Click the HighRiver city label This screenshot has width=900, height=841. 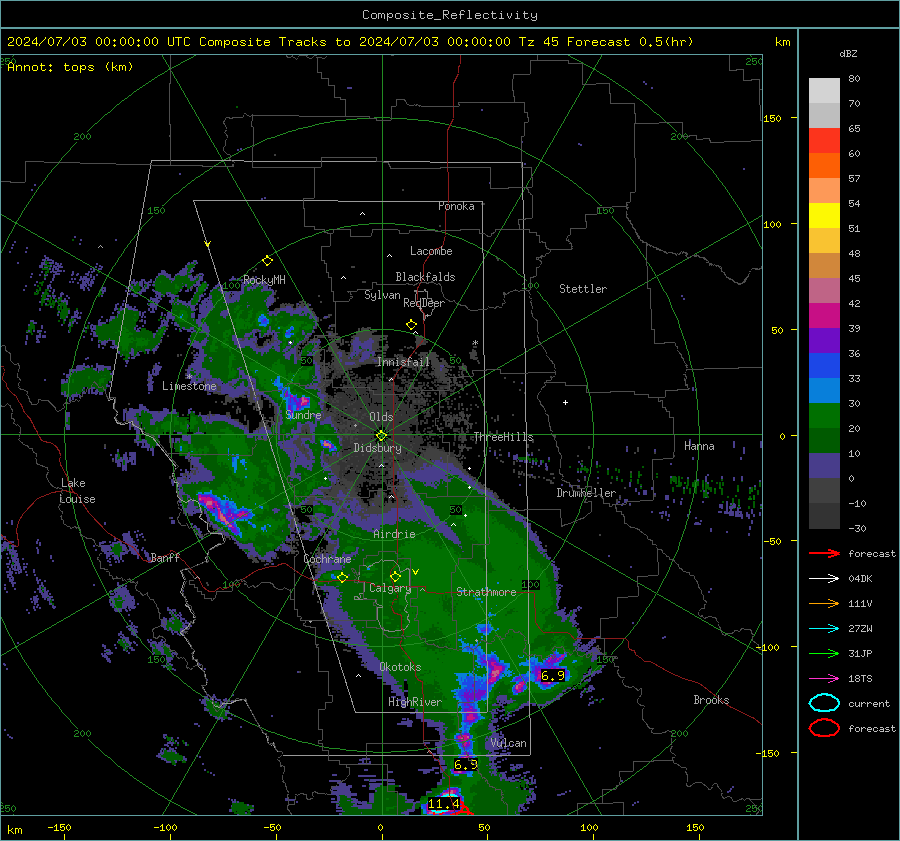point(415,702)
